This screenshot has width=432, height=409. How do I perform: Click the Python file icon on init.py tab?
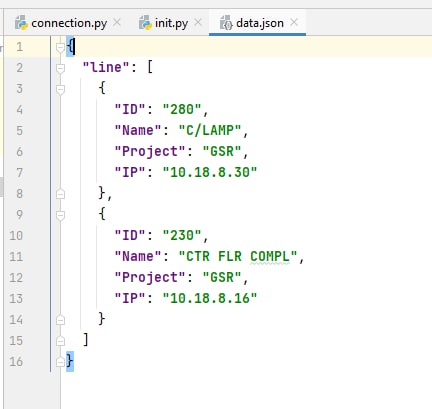(145, 23)
